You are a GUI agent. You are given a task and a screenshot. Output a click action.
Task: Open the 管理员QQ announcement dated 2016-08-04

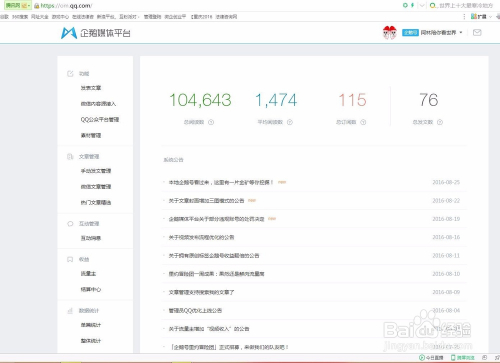(195, 311)
